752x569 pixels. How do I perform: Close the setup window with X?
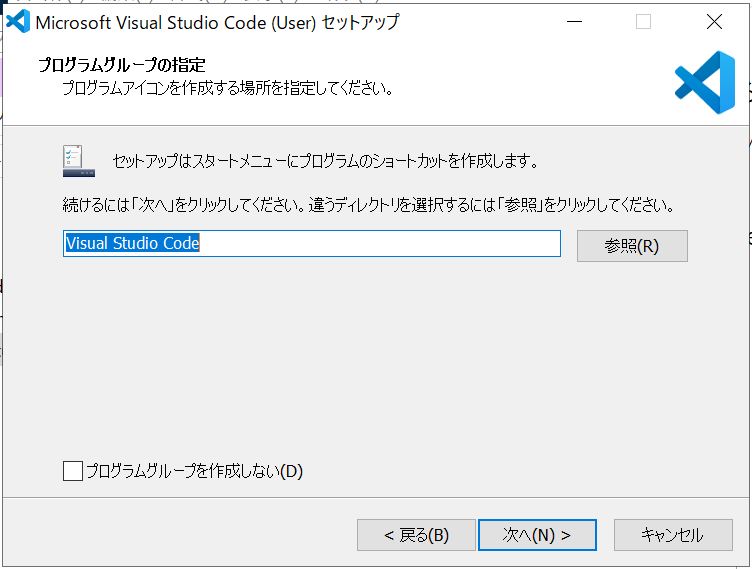pyautogui.click(x=714, y=22)
